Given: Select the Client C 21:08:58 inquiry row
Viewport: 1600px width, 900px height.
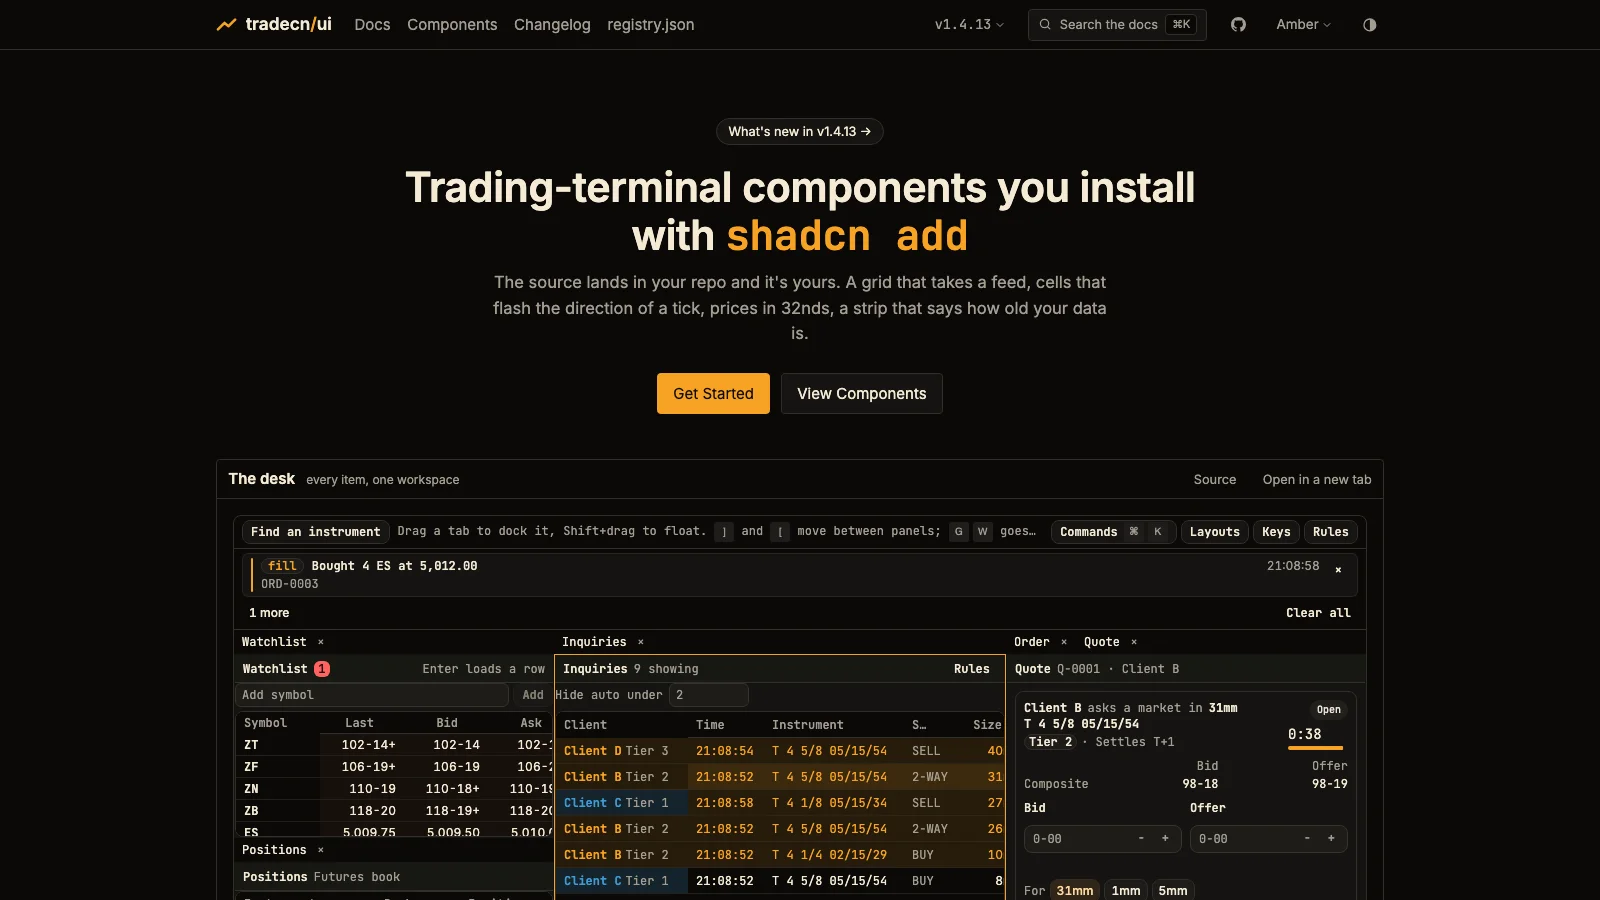Looking at the screenshot, I should [780, 802].
